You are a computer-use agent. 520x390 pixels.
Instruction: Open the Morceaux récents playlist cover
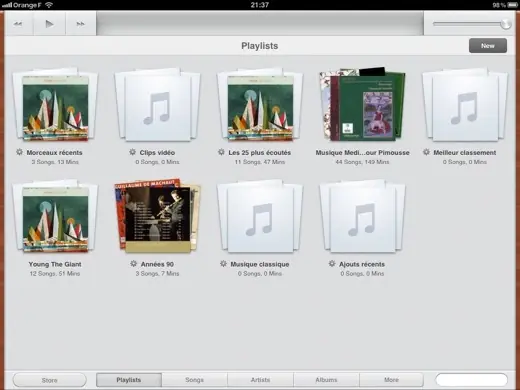(x=55, y=105)
